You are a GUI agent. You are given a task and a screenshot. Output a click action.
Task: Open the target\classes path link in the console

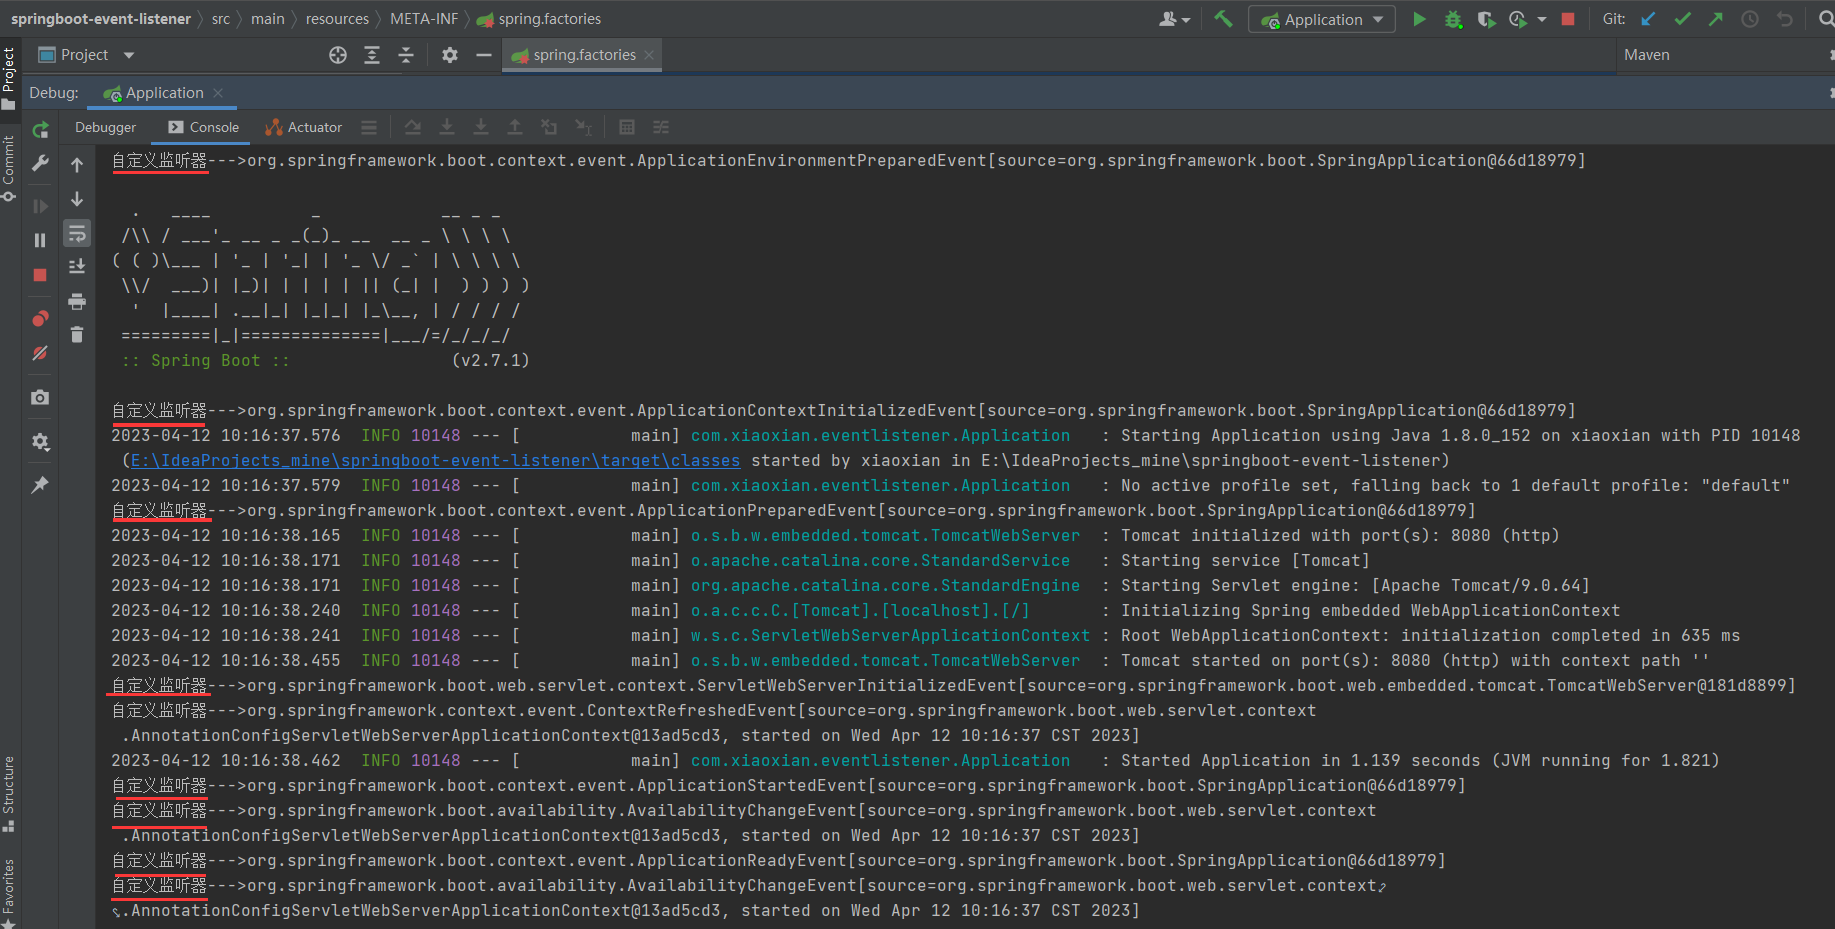pyautogui.click(x=435, y=460)
